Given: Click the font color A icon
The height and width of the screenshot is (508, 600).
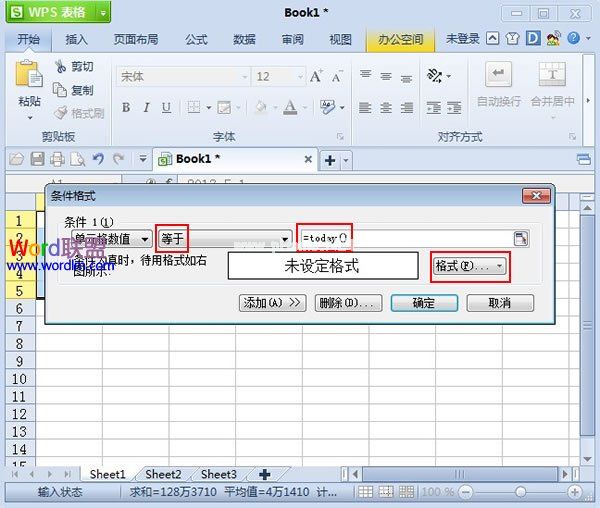Looking at the screenshot, I should [x=290, y=107].
